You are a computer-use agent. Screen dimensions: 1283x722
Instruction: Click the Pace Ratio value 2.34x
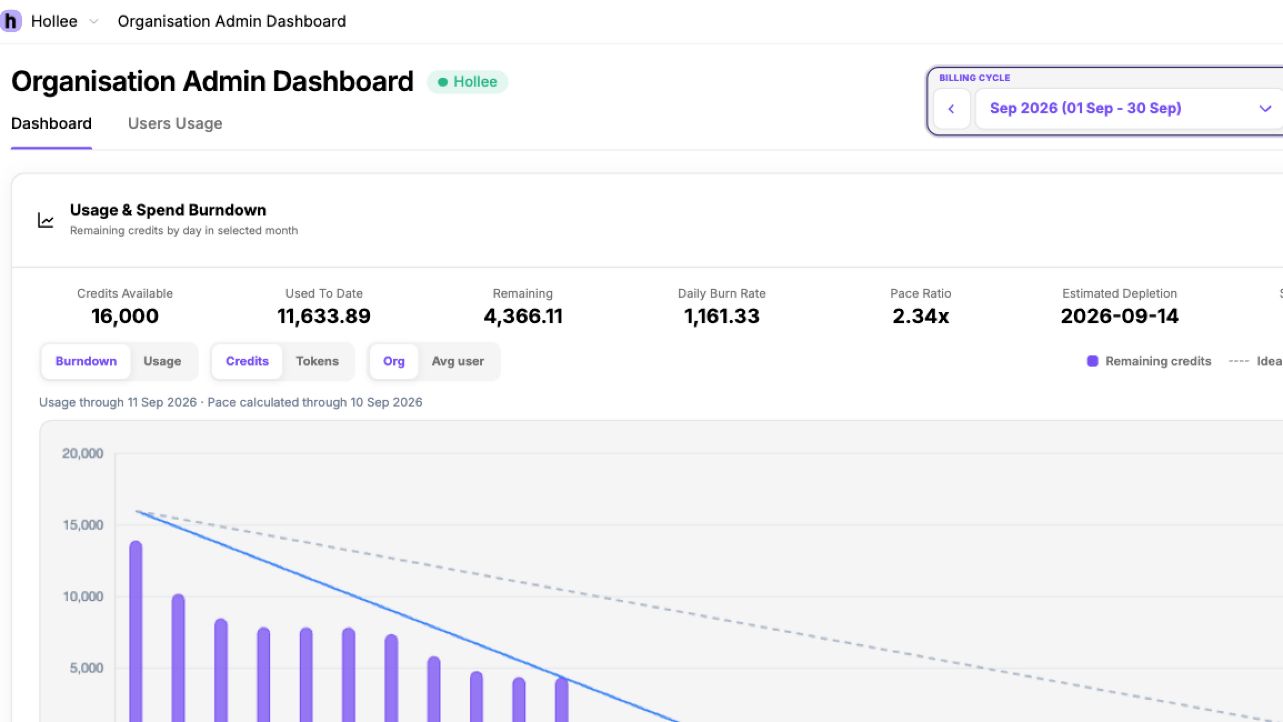(921, 317)
